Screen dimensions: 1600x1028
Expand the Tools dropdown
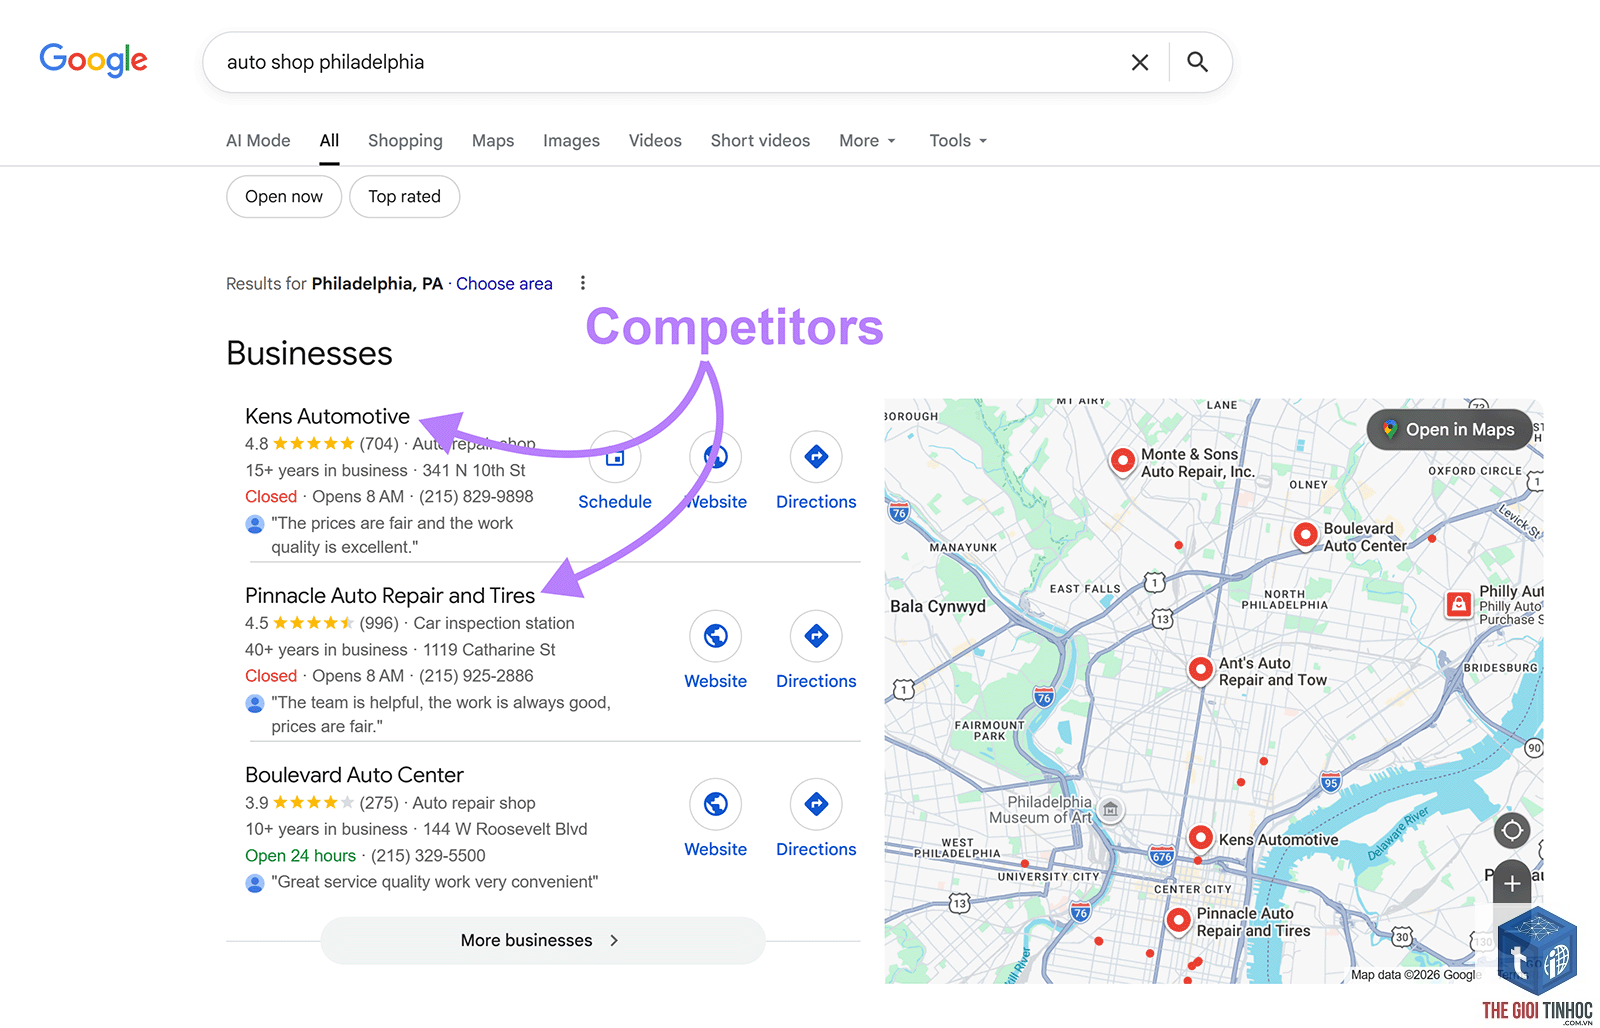(x=958, y=141)
